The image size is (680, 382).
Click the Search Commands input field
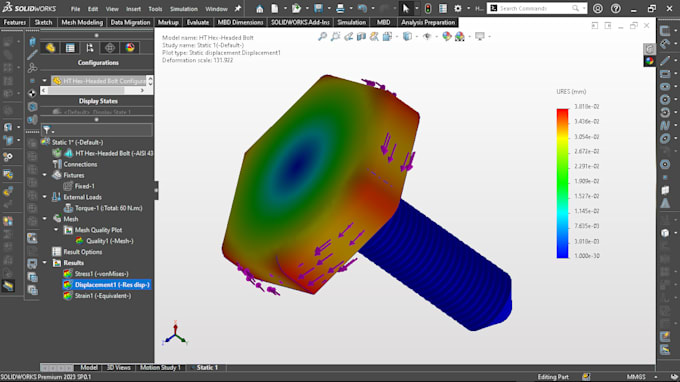point(535,9)
